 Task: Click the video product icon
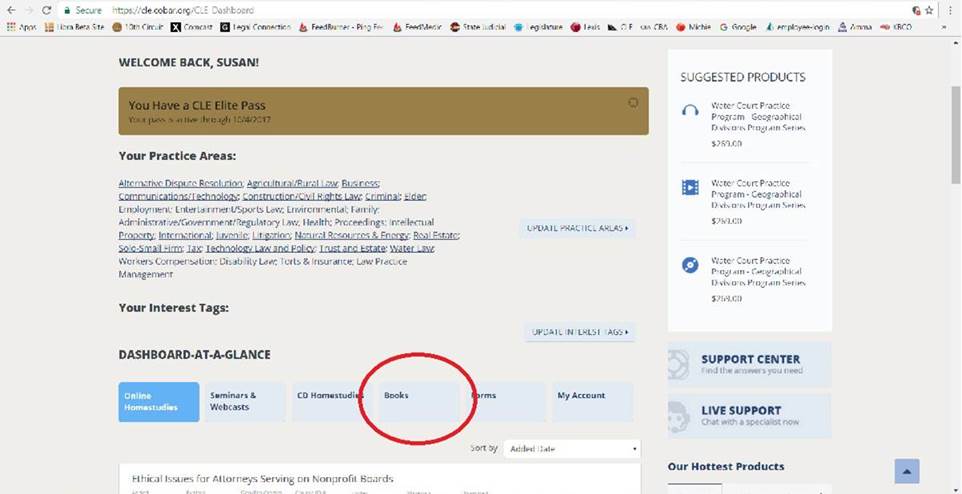(x=690, y=187)
